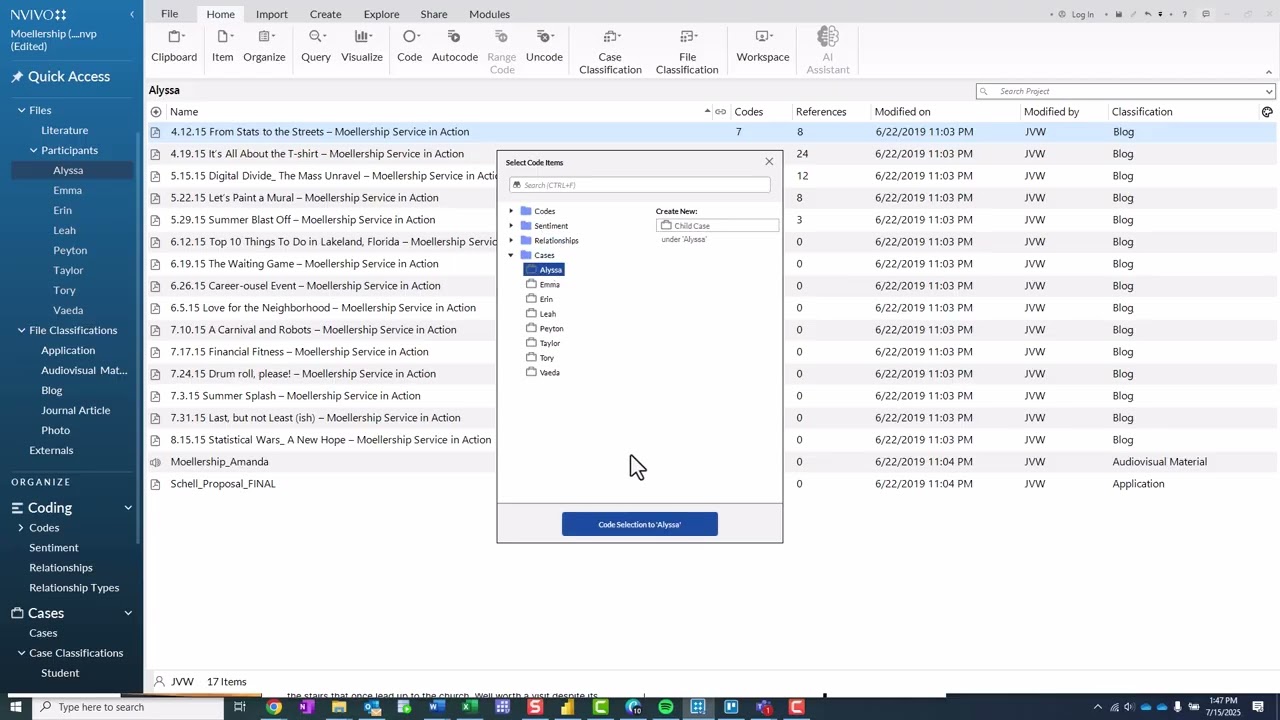Select the Peyton case in the dialog

click(551, 328)
